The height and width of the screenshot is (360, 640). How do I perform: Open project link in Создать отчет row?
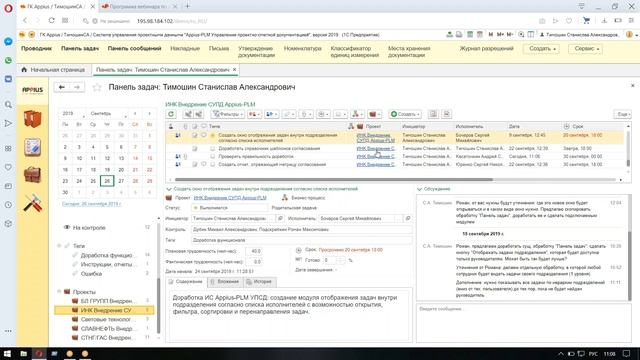tap(376, 164)
